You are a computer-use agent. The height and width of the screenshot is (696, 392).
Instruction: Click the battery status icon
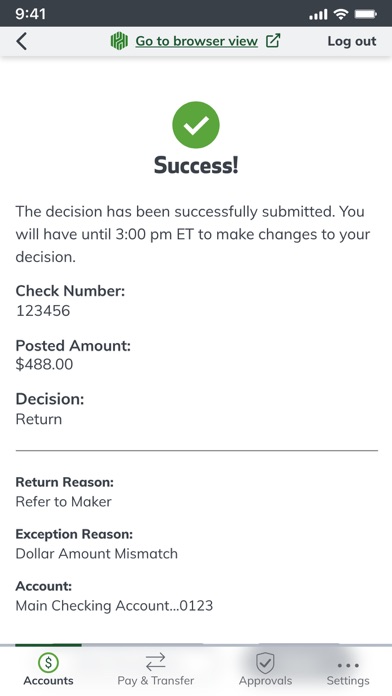(x=366, y=14)
